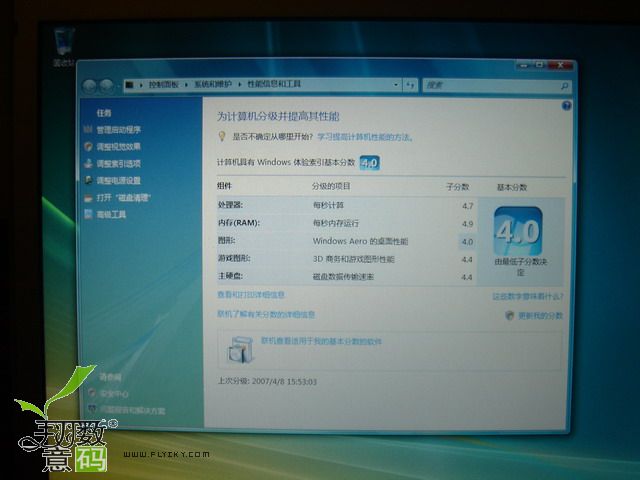Open the 联机了解有关分数的详细信息 link
Image resolution: width=640 pixels, height=480 pixels.
(x=266, y=315)
